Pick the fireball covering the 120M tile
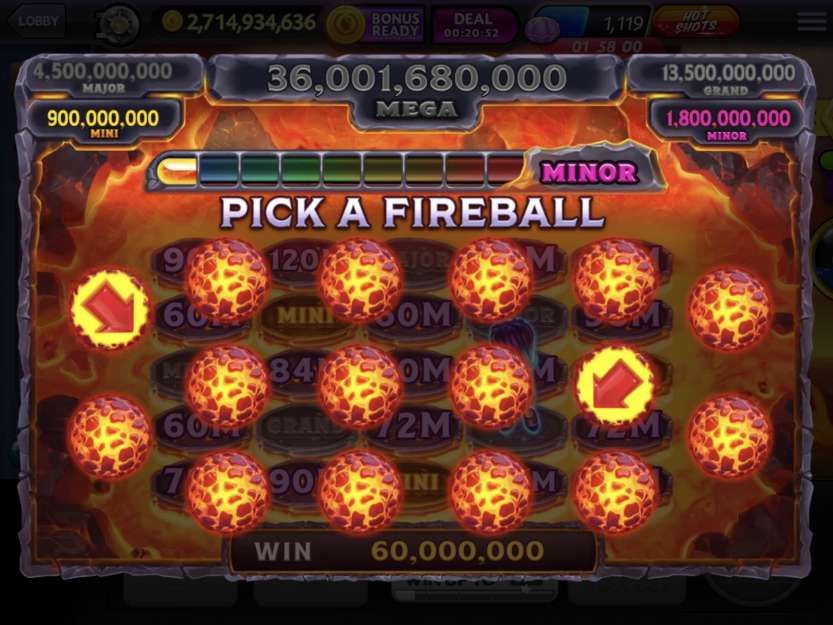The width and height of the screenshot is (833, 625). (360, 280)
